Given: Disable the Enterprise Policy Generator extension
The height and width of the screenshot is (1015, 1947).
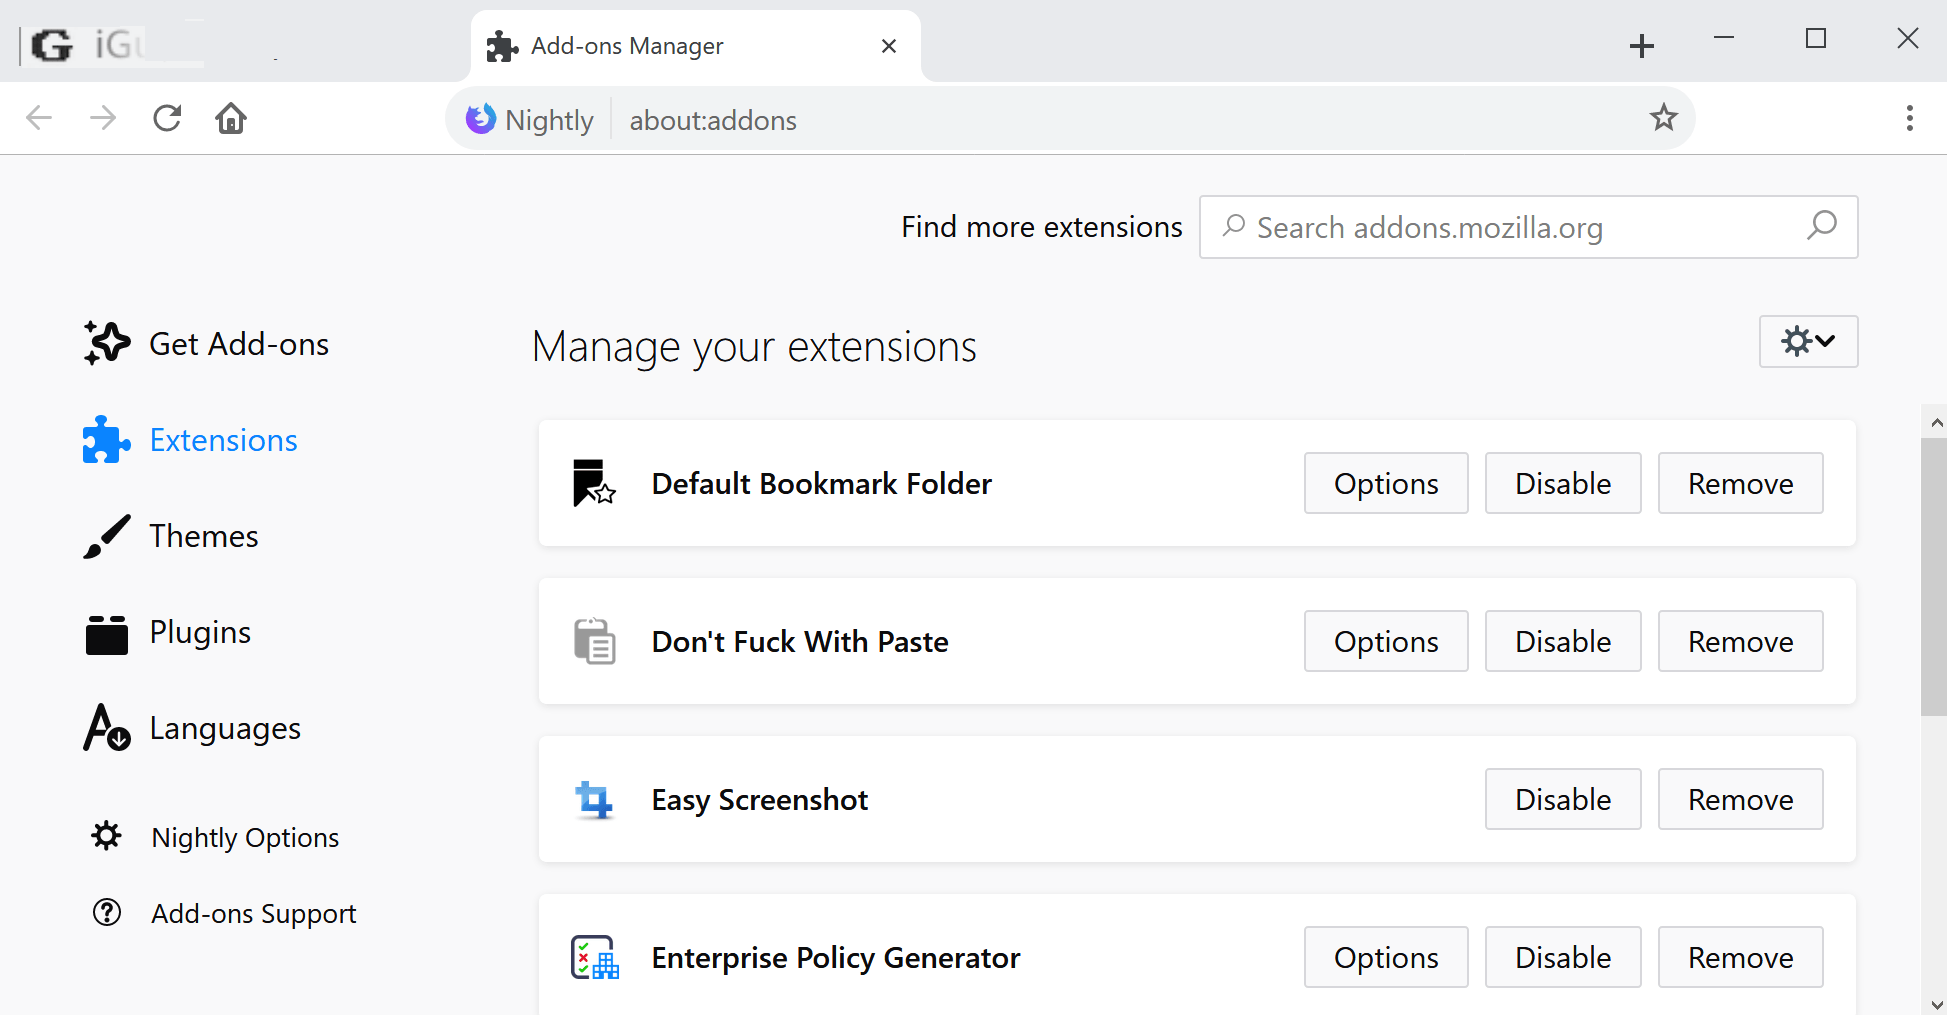Looking at the screenshot, I should (x=1562, y=958).
